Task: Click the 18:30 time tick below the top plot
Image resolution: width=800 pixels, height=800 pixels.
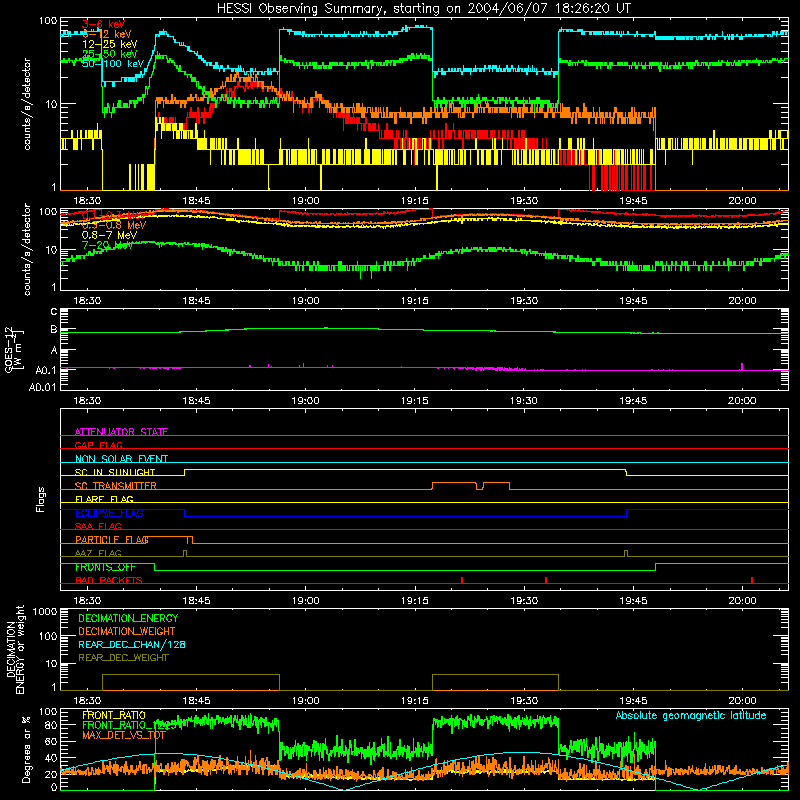Action: point(87,201)
